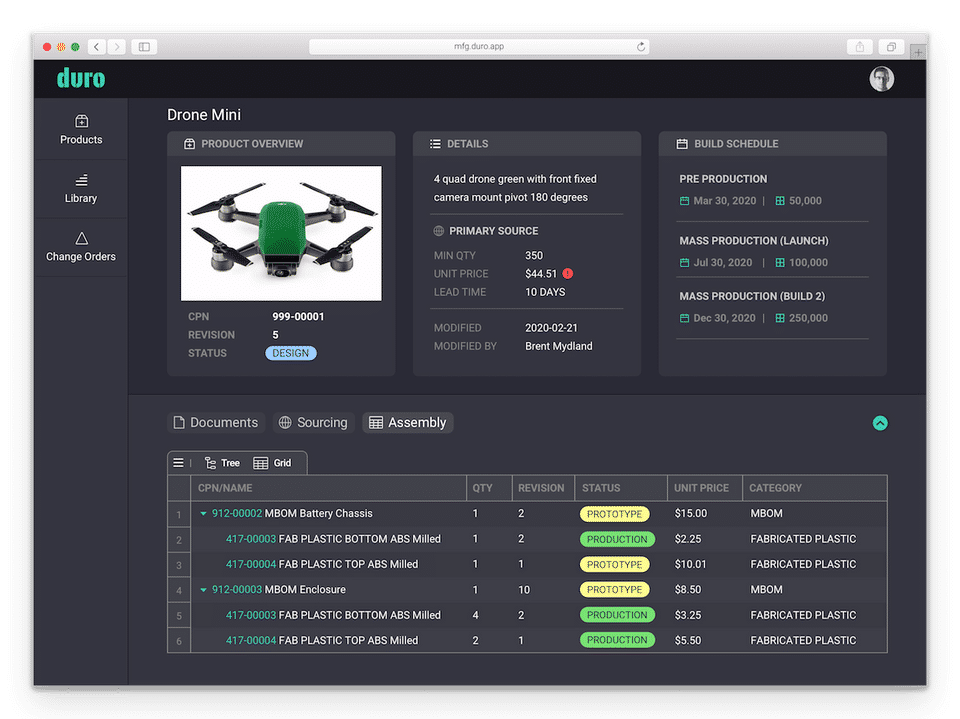Open the user profile avatar
This screenshot has height=719, width=960.
tap(882, 79)
